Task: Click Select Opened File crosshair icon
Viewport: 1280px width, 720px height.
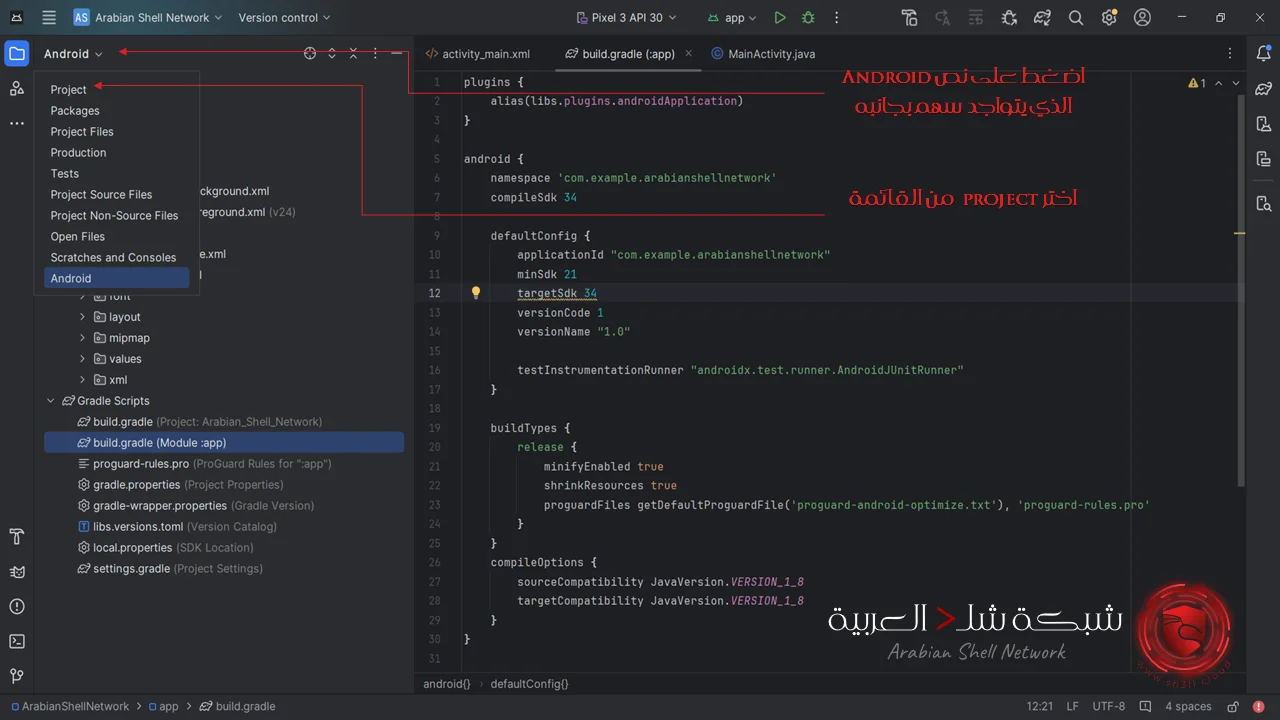Action: click(310, 54)
